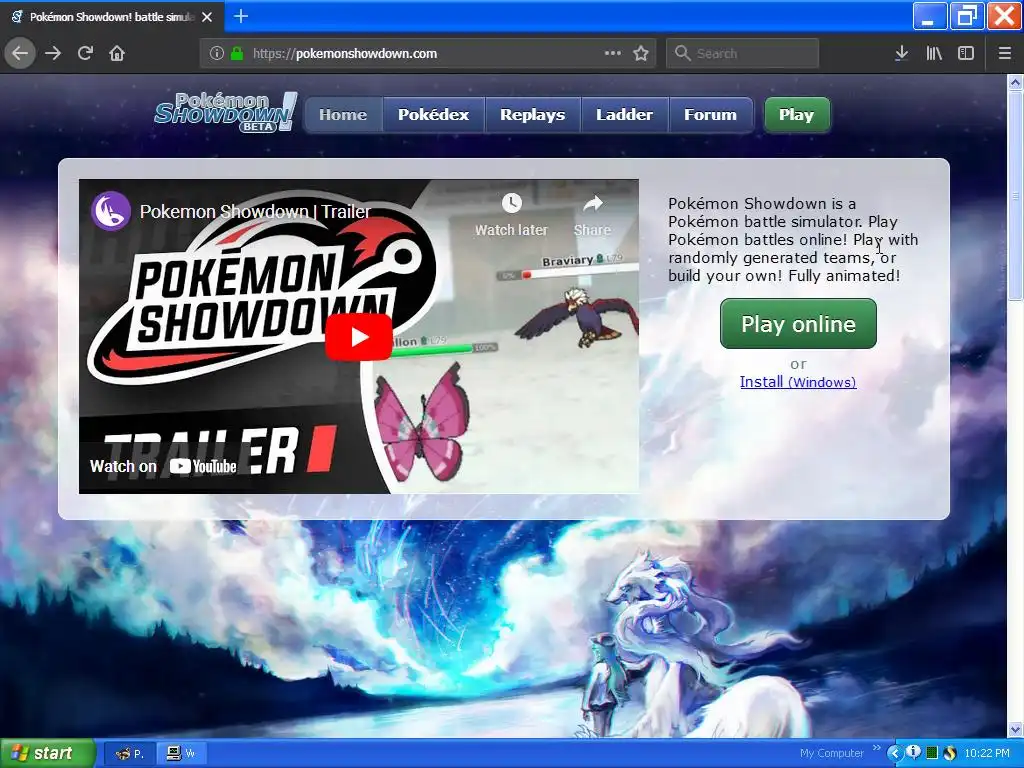Open the Home navigation item
This screenshot has width=1024, height=768.
[343, 115]
